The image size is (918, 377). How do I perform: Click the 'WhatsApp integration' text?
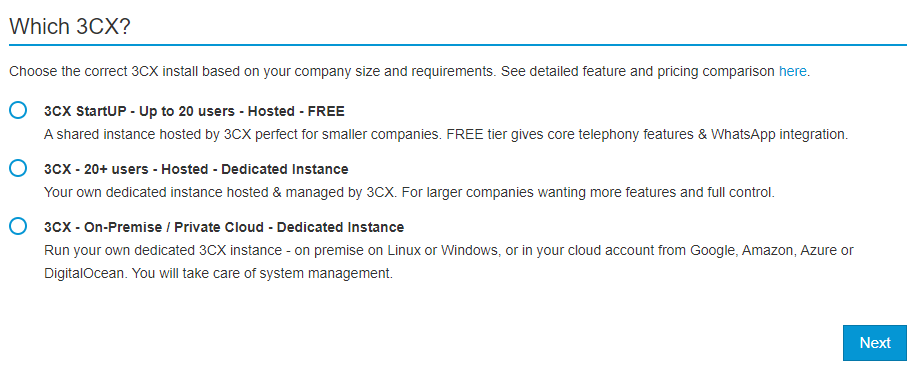(779, 135)
